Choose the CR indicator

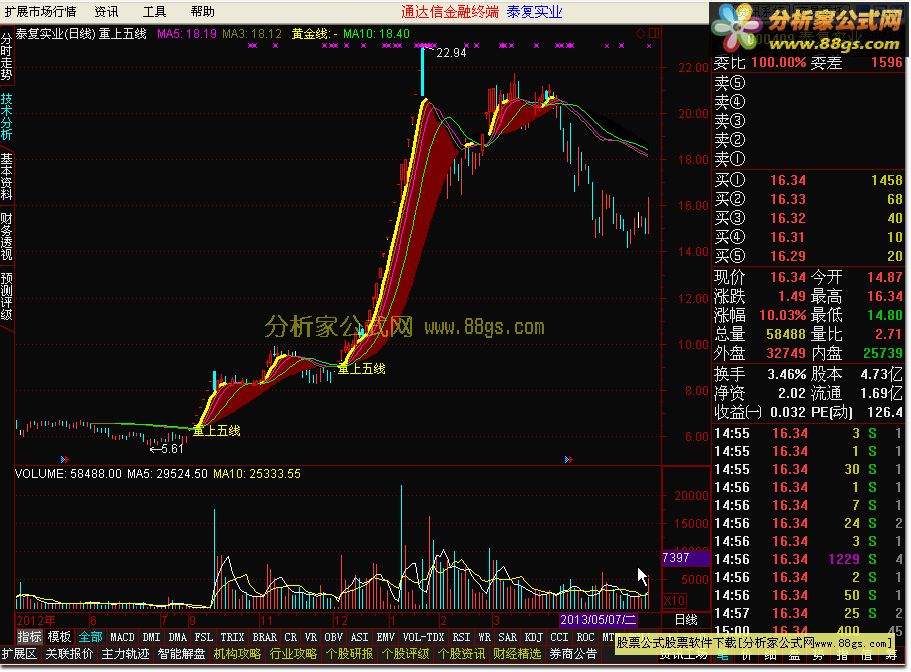point(290,637)
